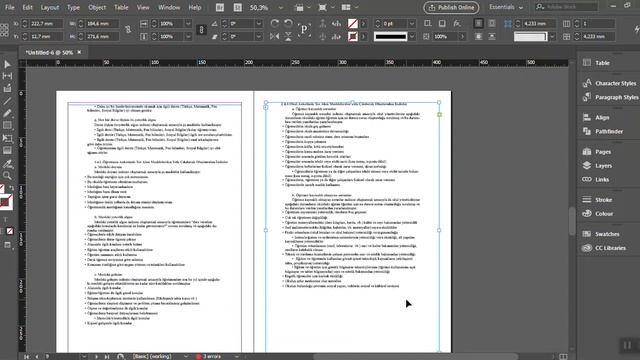Swap fill and stroke arrow icon
640x360 pixels.
[x=11, y=189]
